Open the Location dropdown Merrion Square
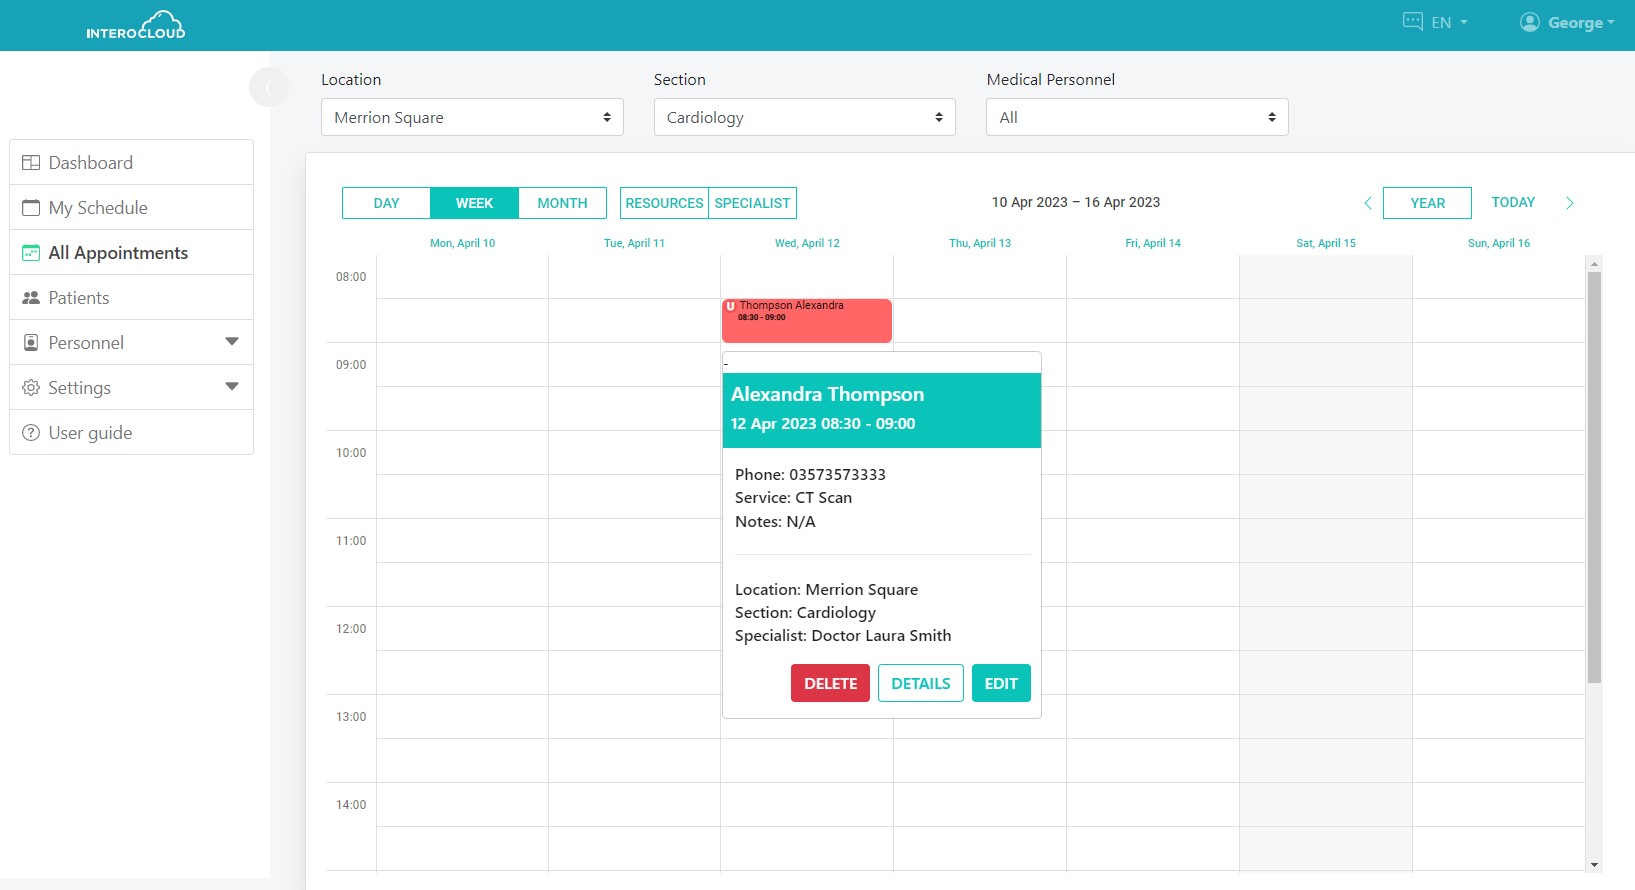1635x890 pixels. point(472,118)
